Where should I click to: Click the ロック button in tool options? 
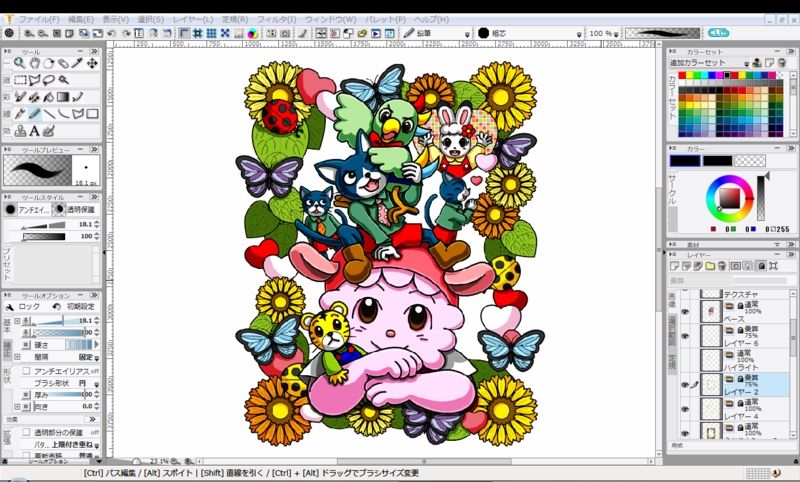pyautogui.click(x=23, y=307)
